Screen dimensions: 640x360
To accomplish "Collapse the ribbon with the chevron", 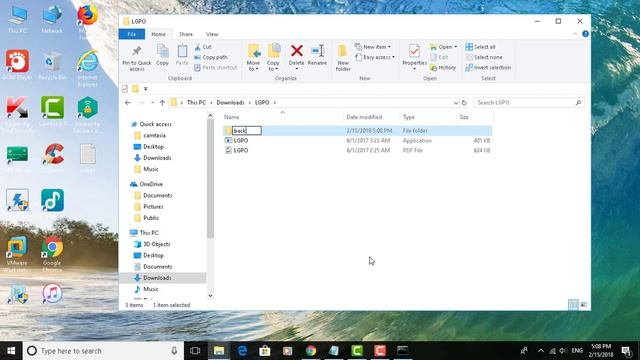I will coord(575,34).
